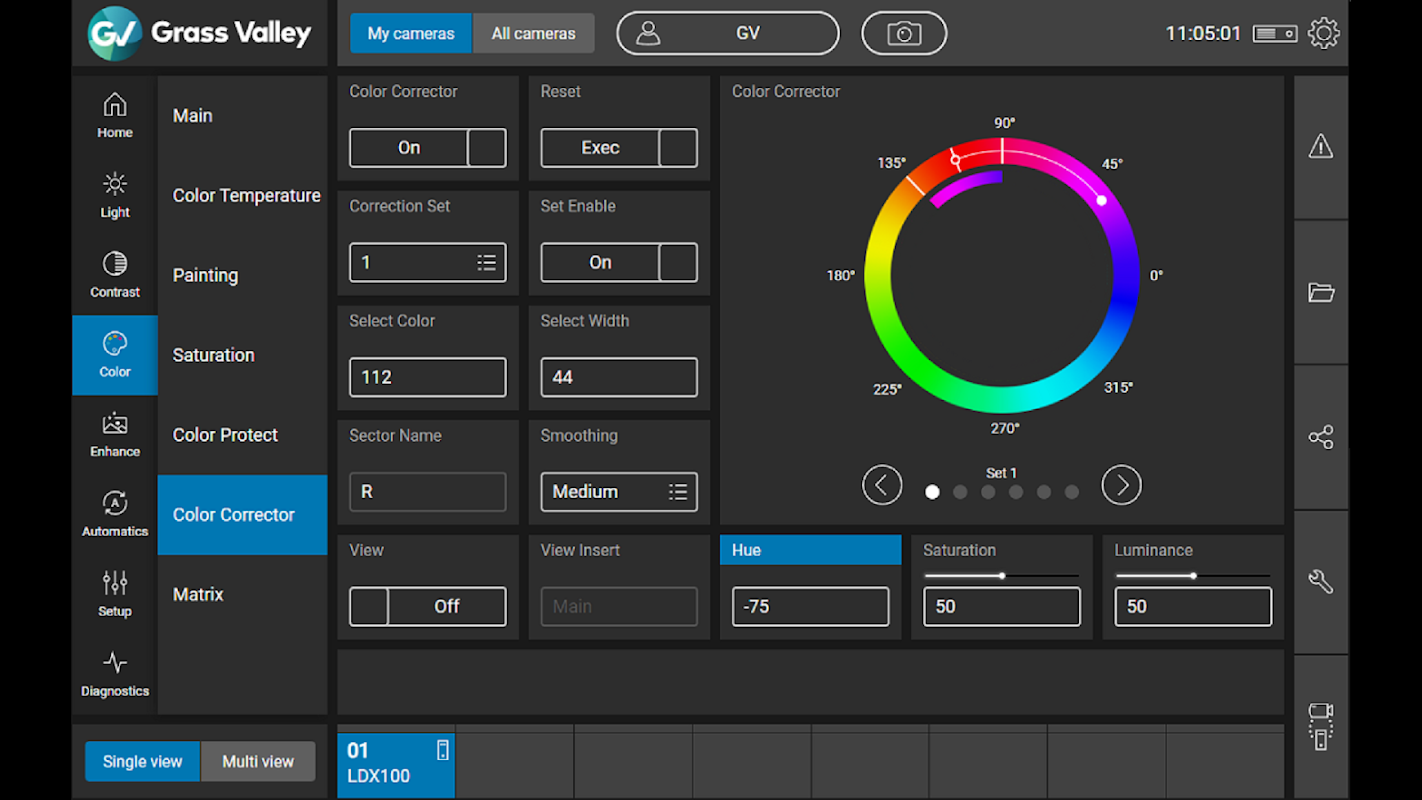
Task: Open the share network icon
Action: click(1321, 437)
